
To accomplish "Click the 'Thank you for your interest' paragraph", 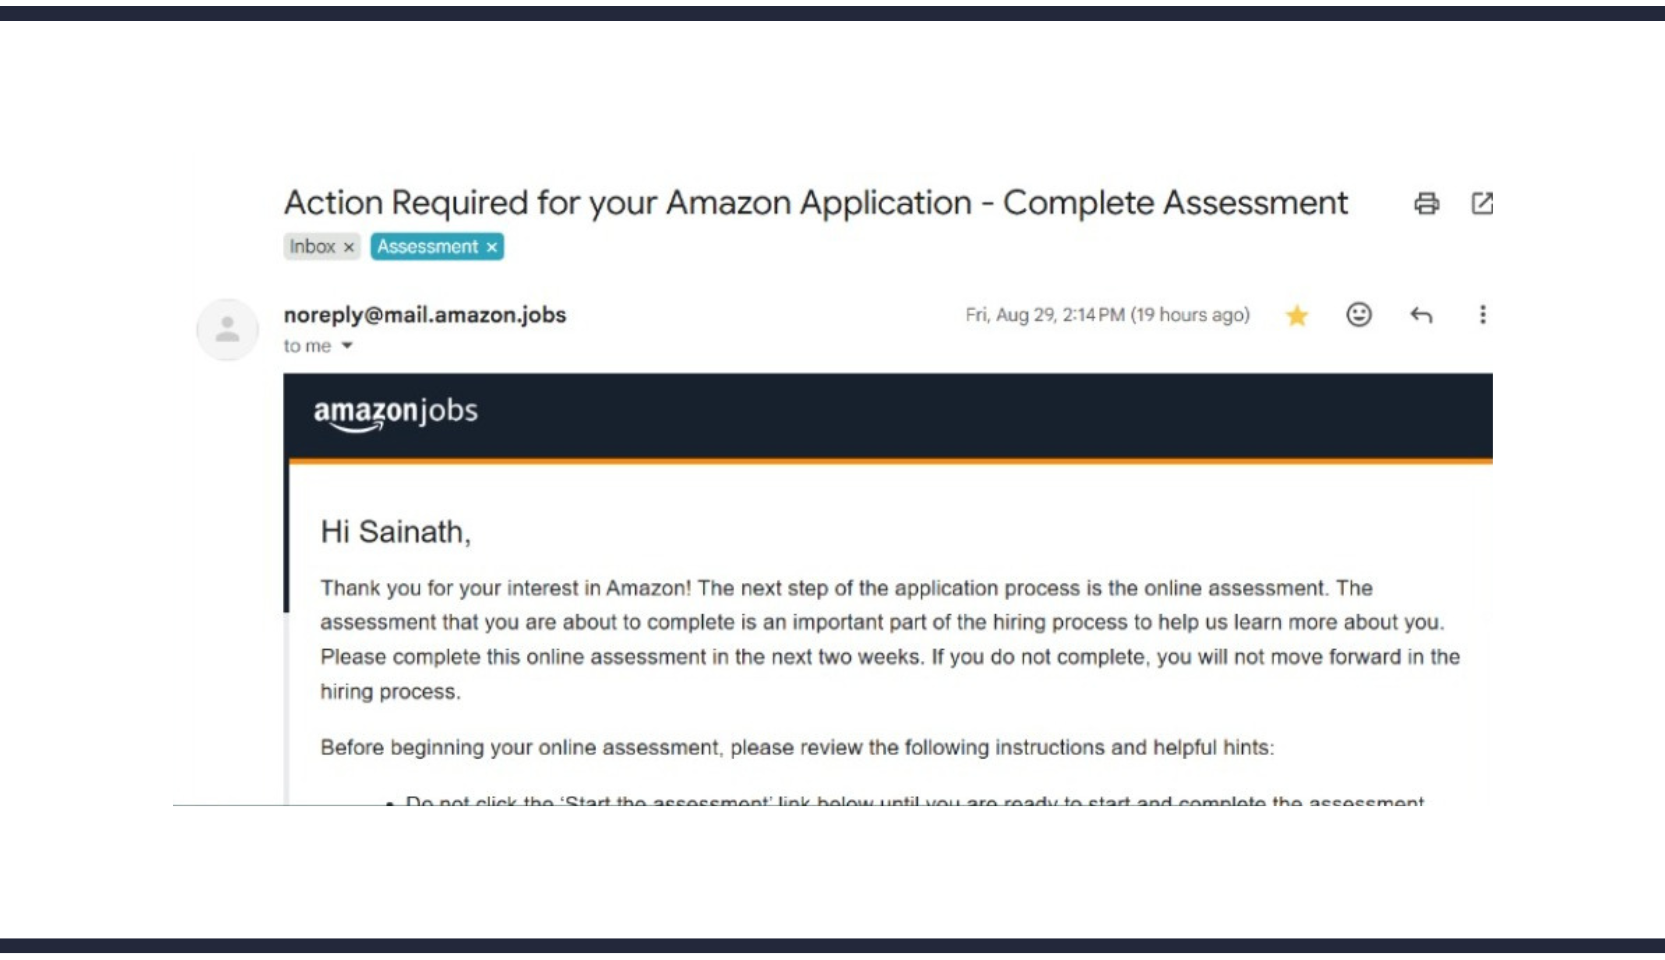I will coord(890,640).
